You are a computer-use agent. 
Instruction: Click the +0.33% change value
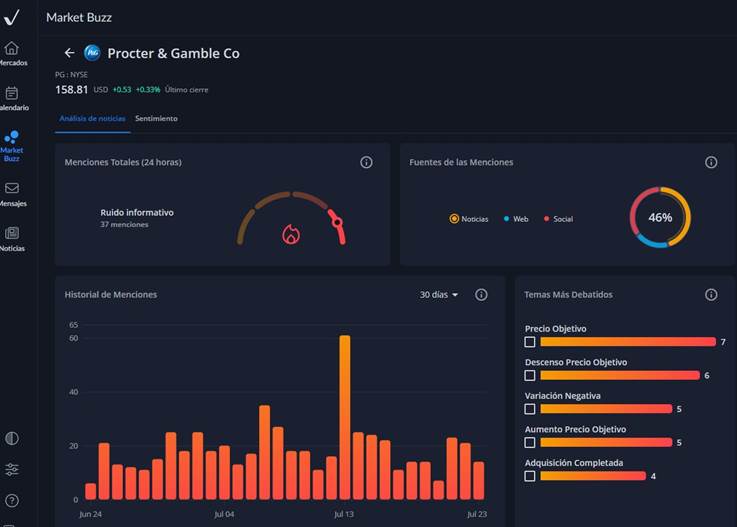(x=148, y=89)
